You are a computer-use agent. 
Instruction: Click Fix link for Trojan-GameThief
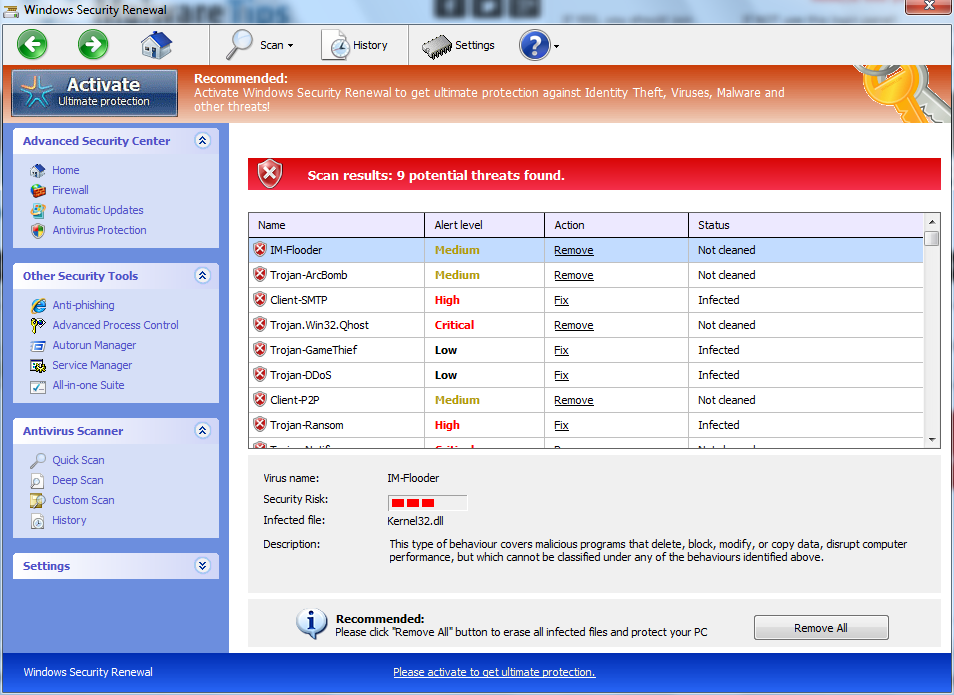pyautogui.click(x=562, y=350)
